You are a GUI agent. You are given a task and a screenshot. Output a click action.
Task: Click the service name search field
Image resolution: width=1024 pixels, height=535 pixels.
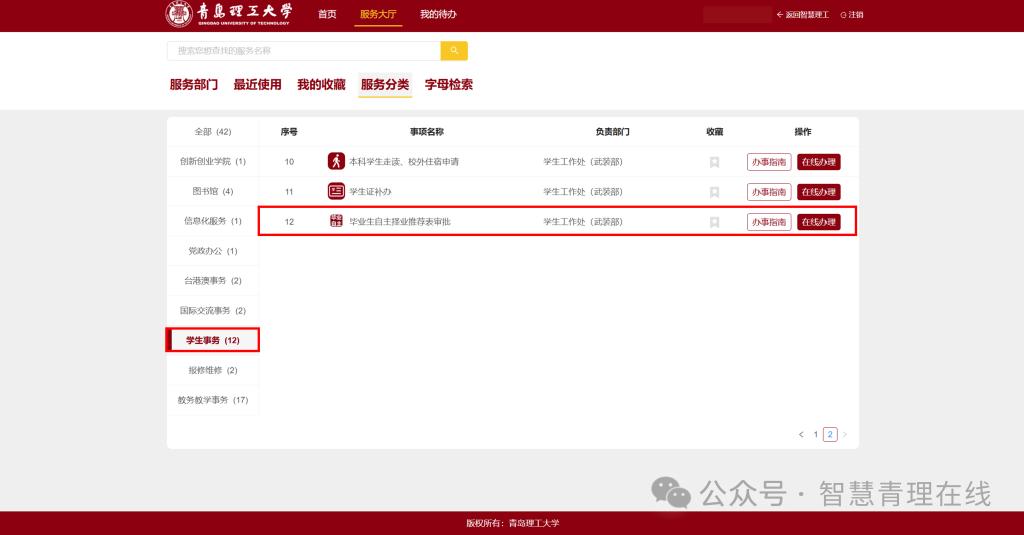[304, 50]
